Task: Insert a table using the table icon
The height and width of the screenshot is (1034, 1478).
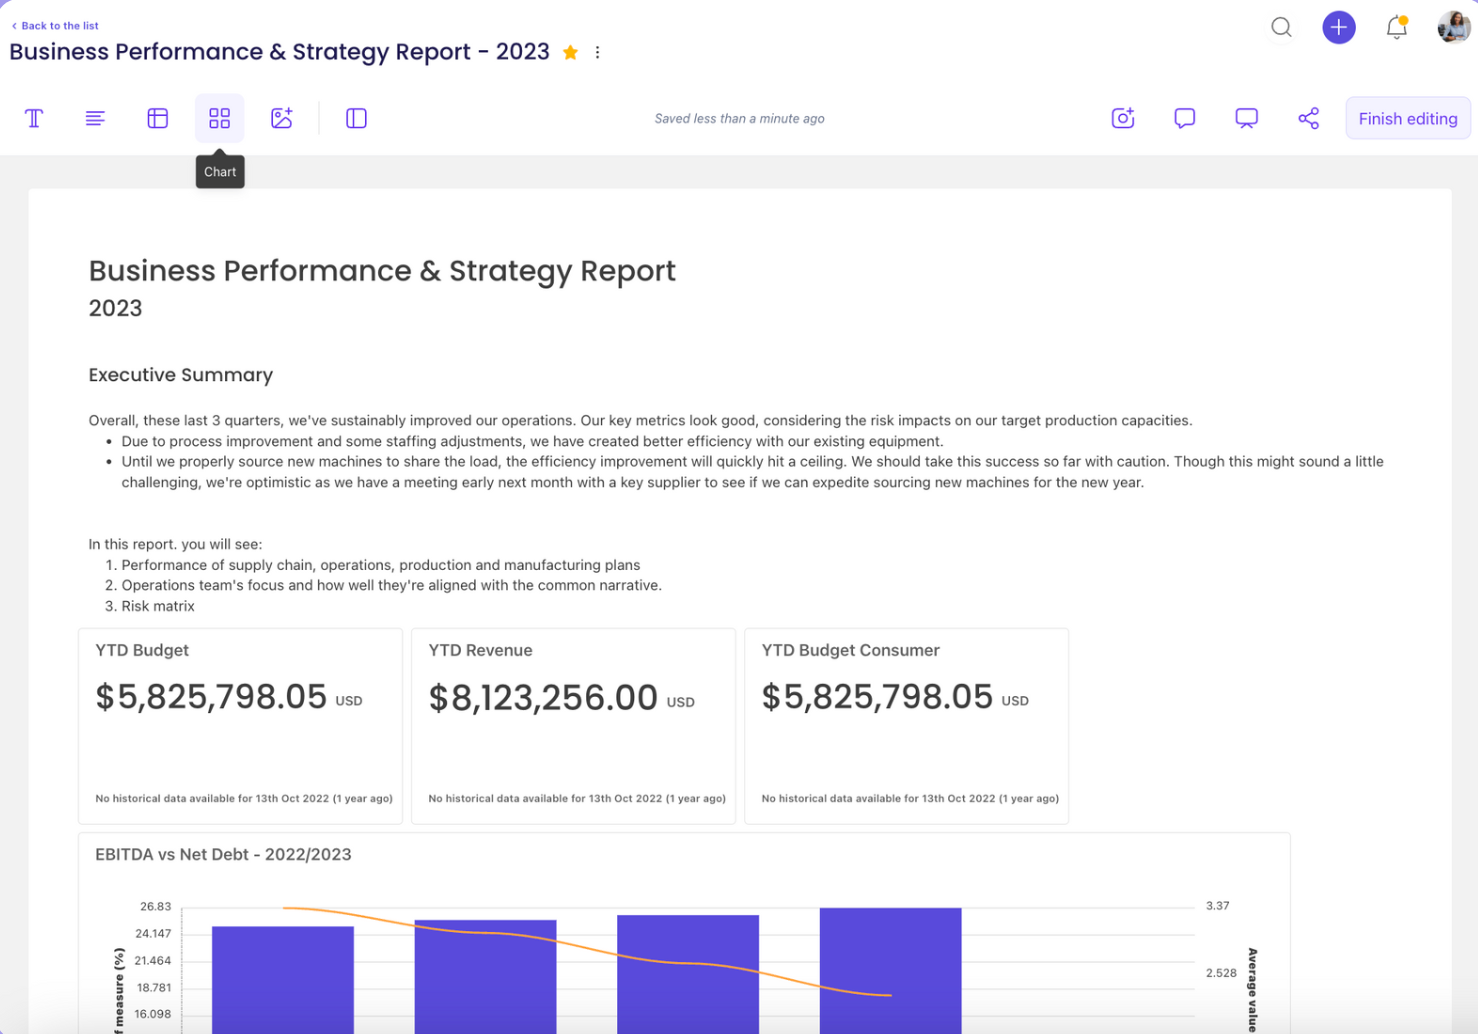Action: click(x=158, y=118)
